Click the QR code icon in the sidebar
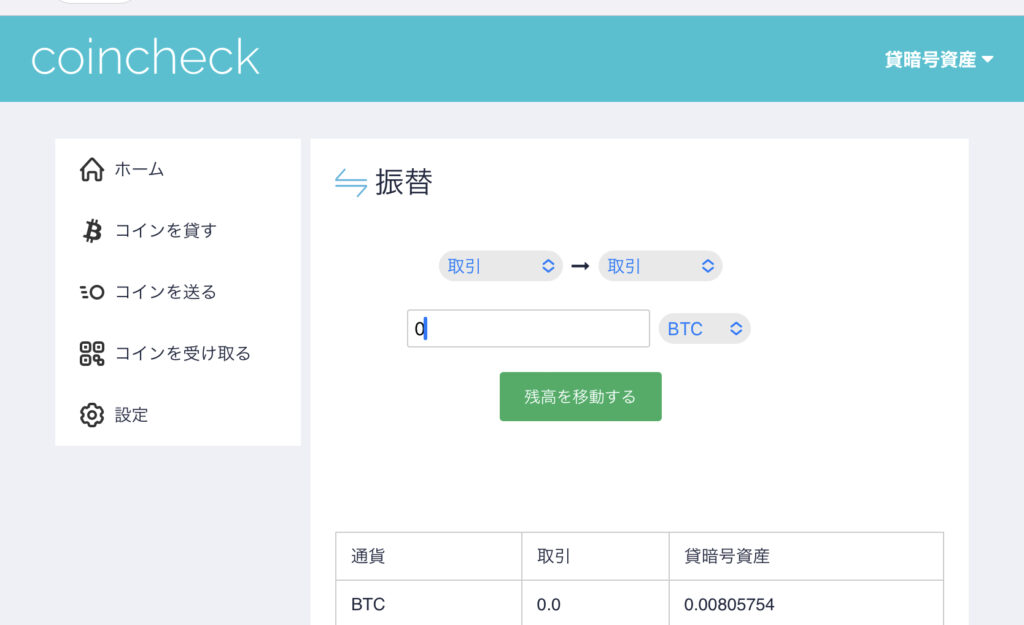This screenshot has height=625, width=1024. [x=91, y=353]
